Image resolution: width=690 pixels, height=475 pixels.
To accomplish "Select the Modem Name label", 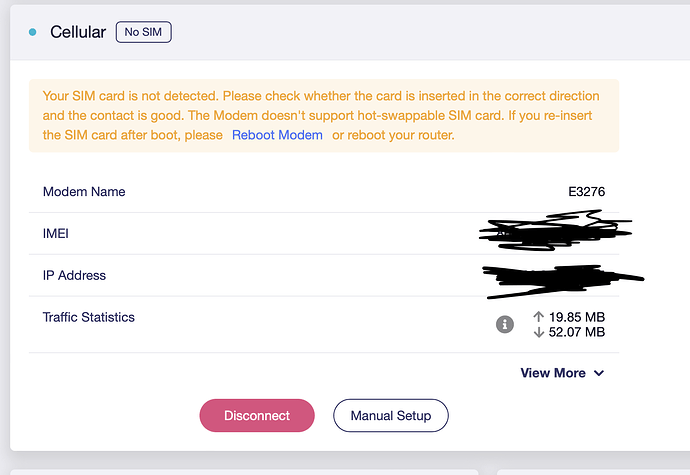I will (84, 191).
